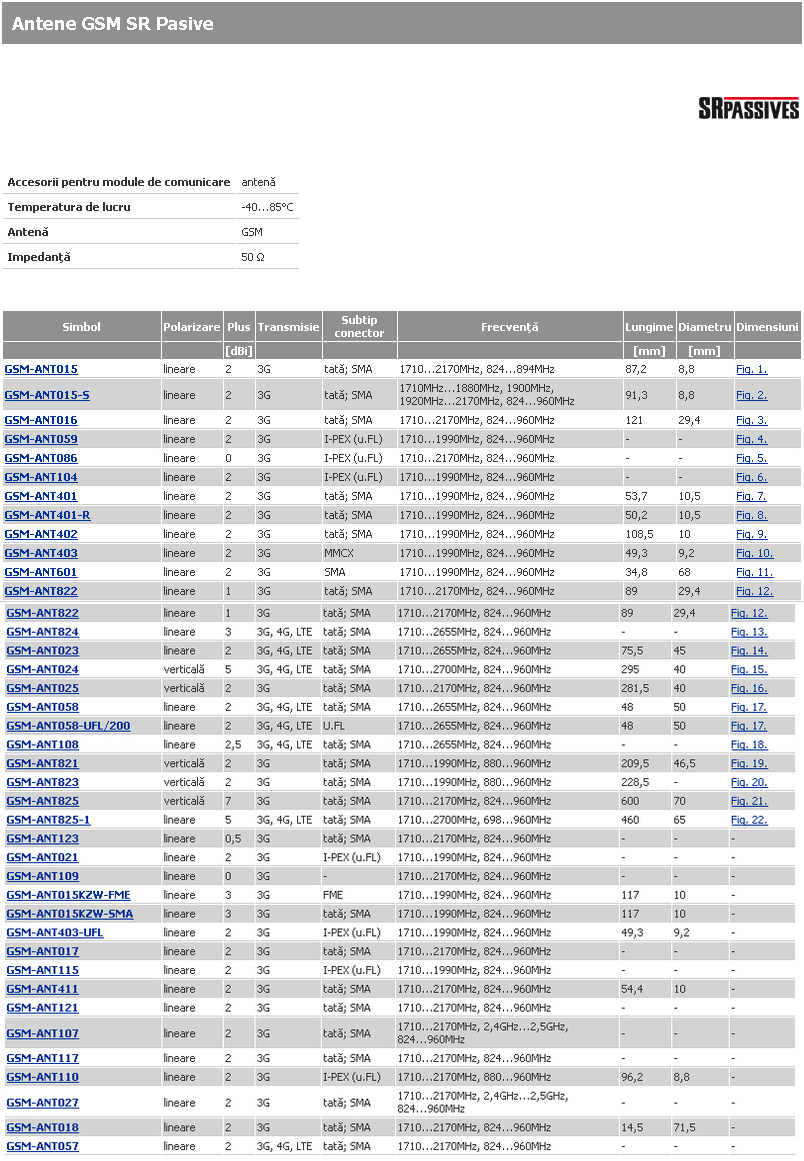Select the GSM-ANT015KZW-FME link
The width and height of the screenshot is (804, 1161).
(x=68, y=895)
